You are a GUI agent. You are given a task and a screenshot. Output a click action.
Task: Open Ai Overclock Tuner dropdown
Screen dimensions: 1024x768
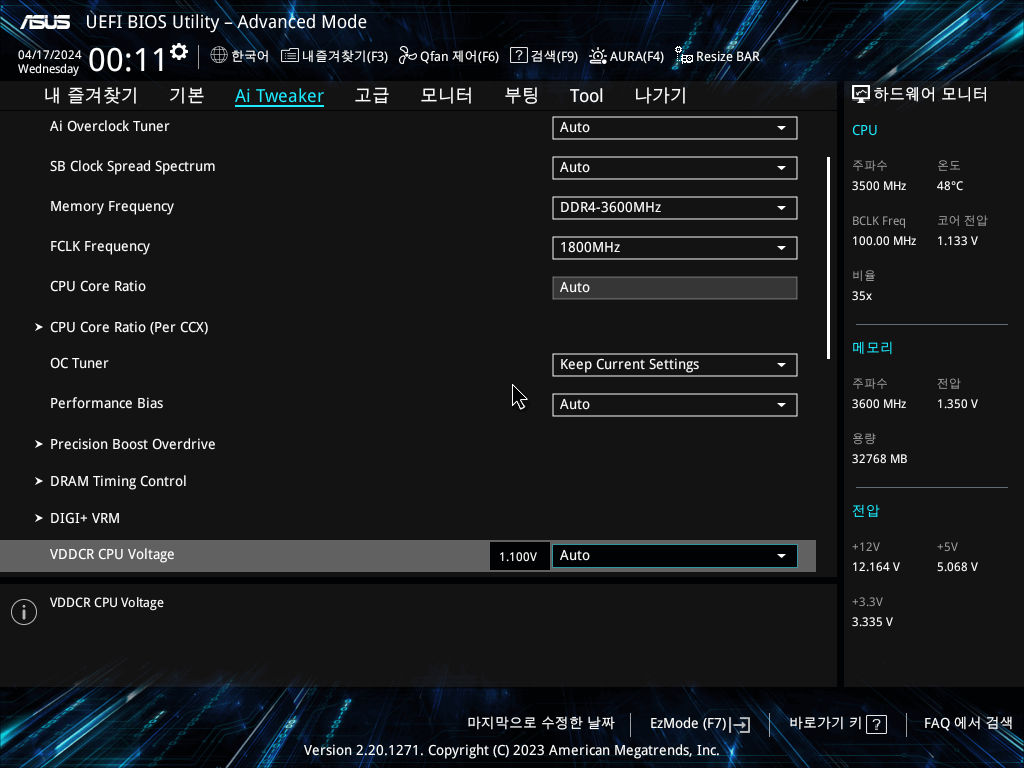click(675, 128)
